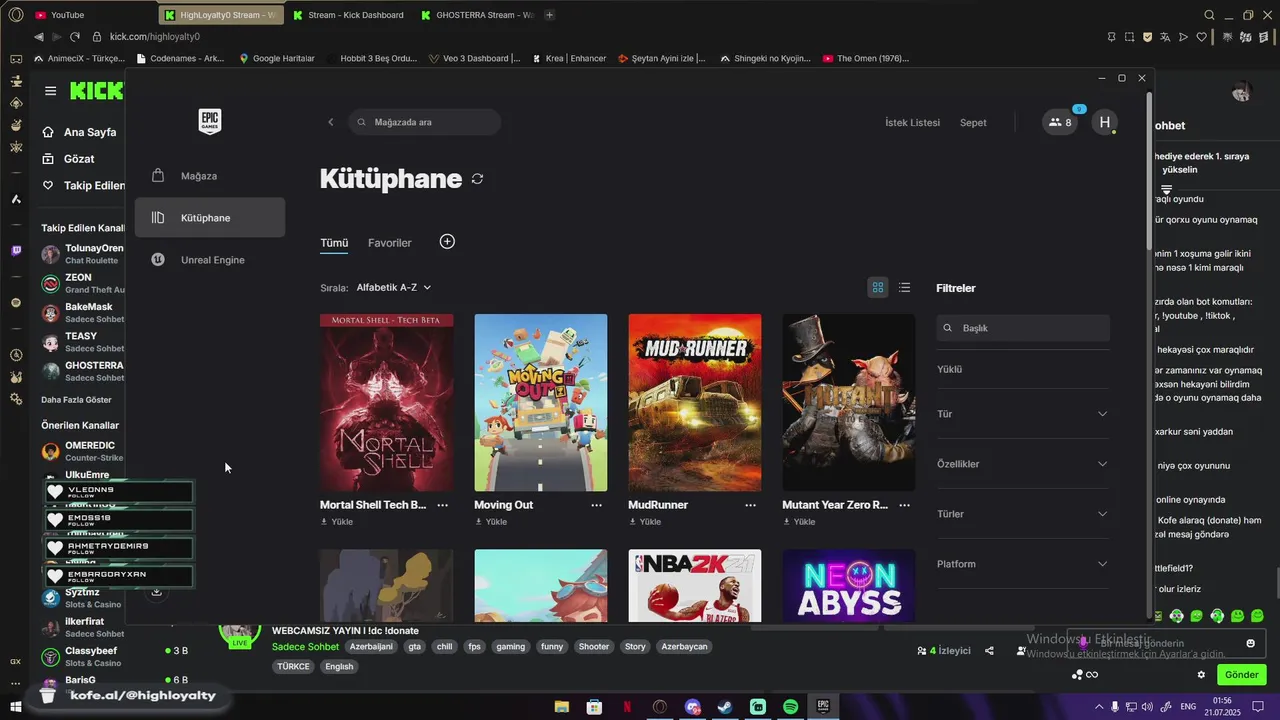Focus the Mağazada ara search field
Viewport: 1280px width, 720px height.
coord(425,122)
